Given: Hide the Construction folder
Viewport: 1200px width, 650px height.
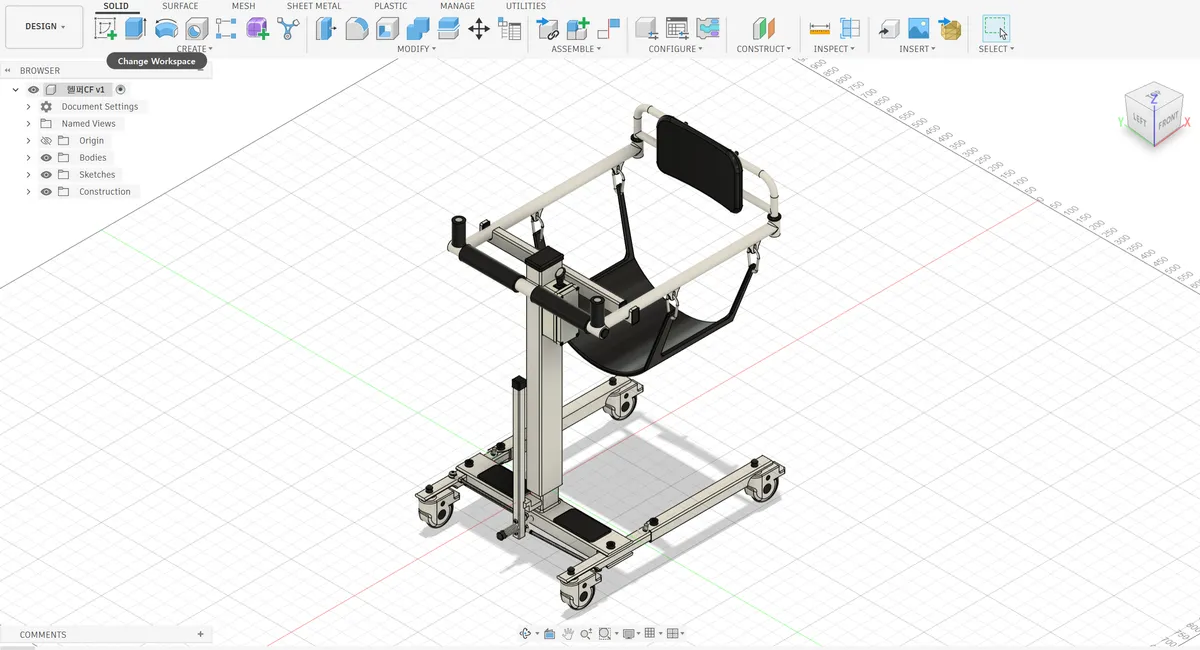Looking at the screenshot, I should (46, 192).
